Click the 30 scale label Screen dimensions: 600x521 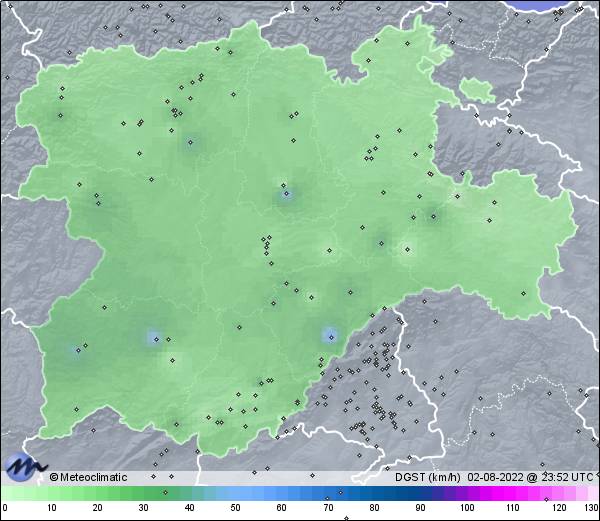click(143, 508)
